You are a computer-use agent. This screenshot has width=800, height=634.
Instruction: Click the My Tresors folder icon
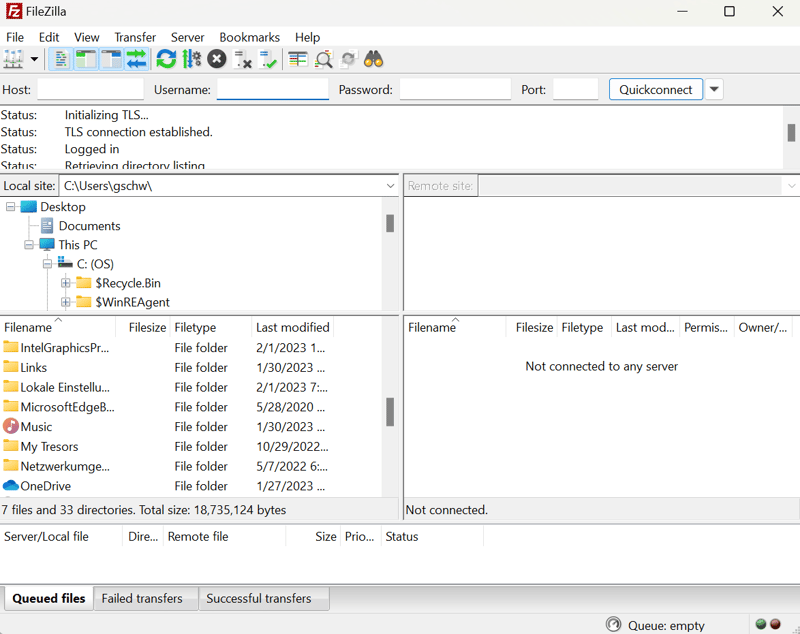11,446
